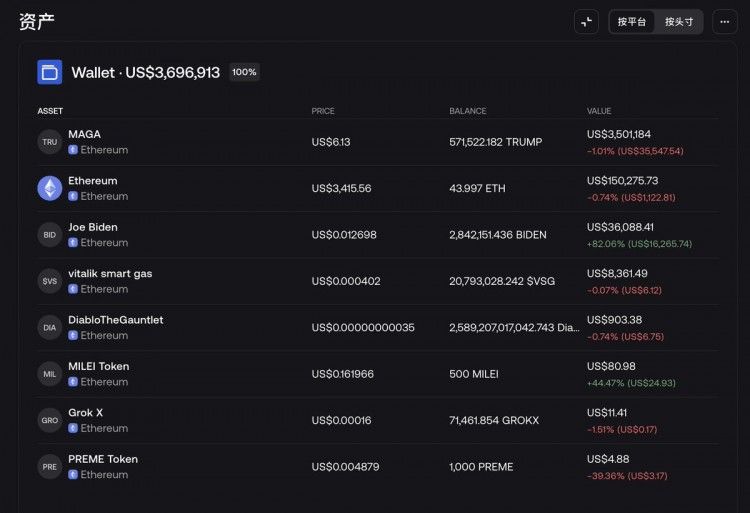Select the Grok X asset name
Screen dimensions: 750x513
click(85, 413)
